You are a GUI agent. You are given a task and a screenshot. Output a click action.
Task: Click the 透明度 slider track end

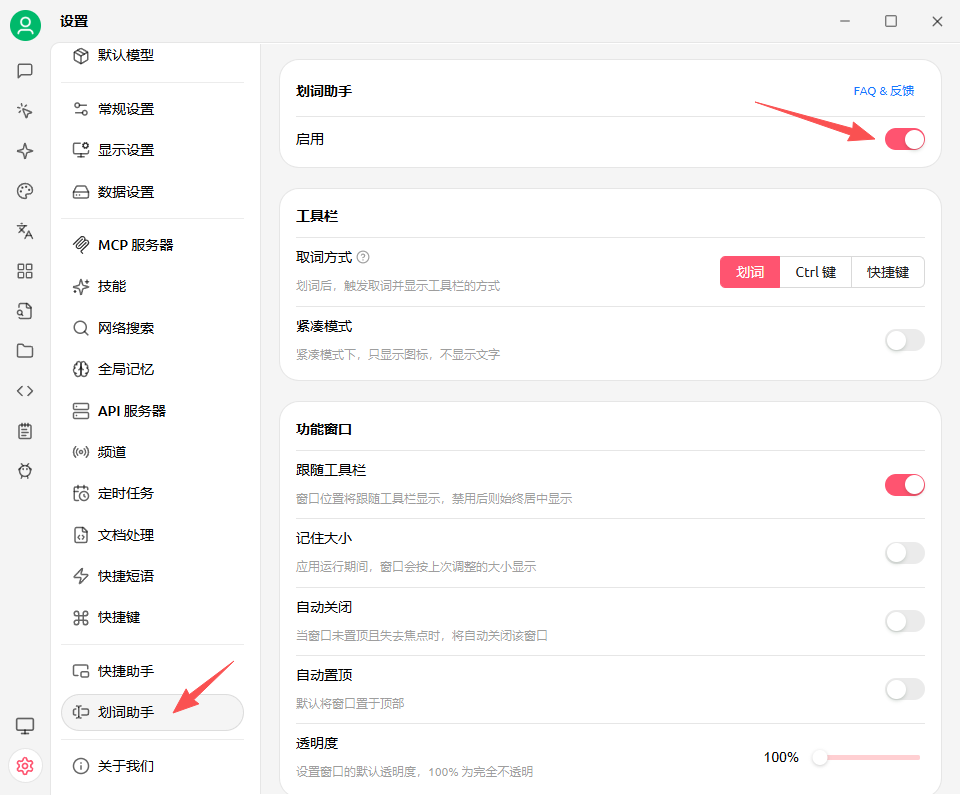coord(918,758)
